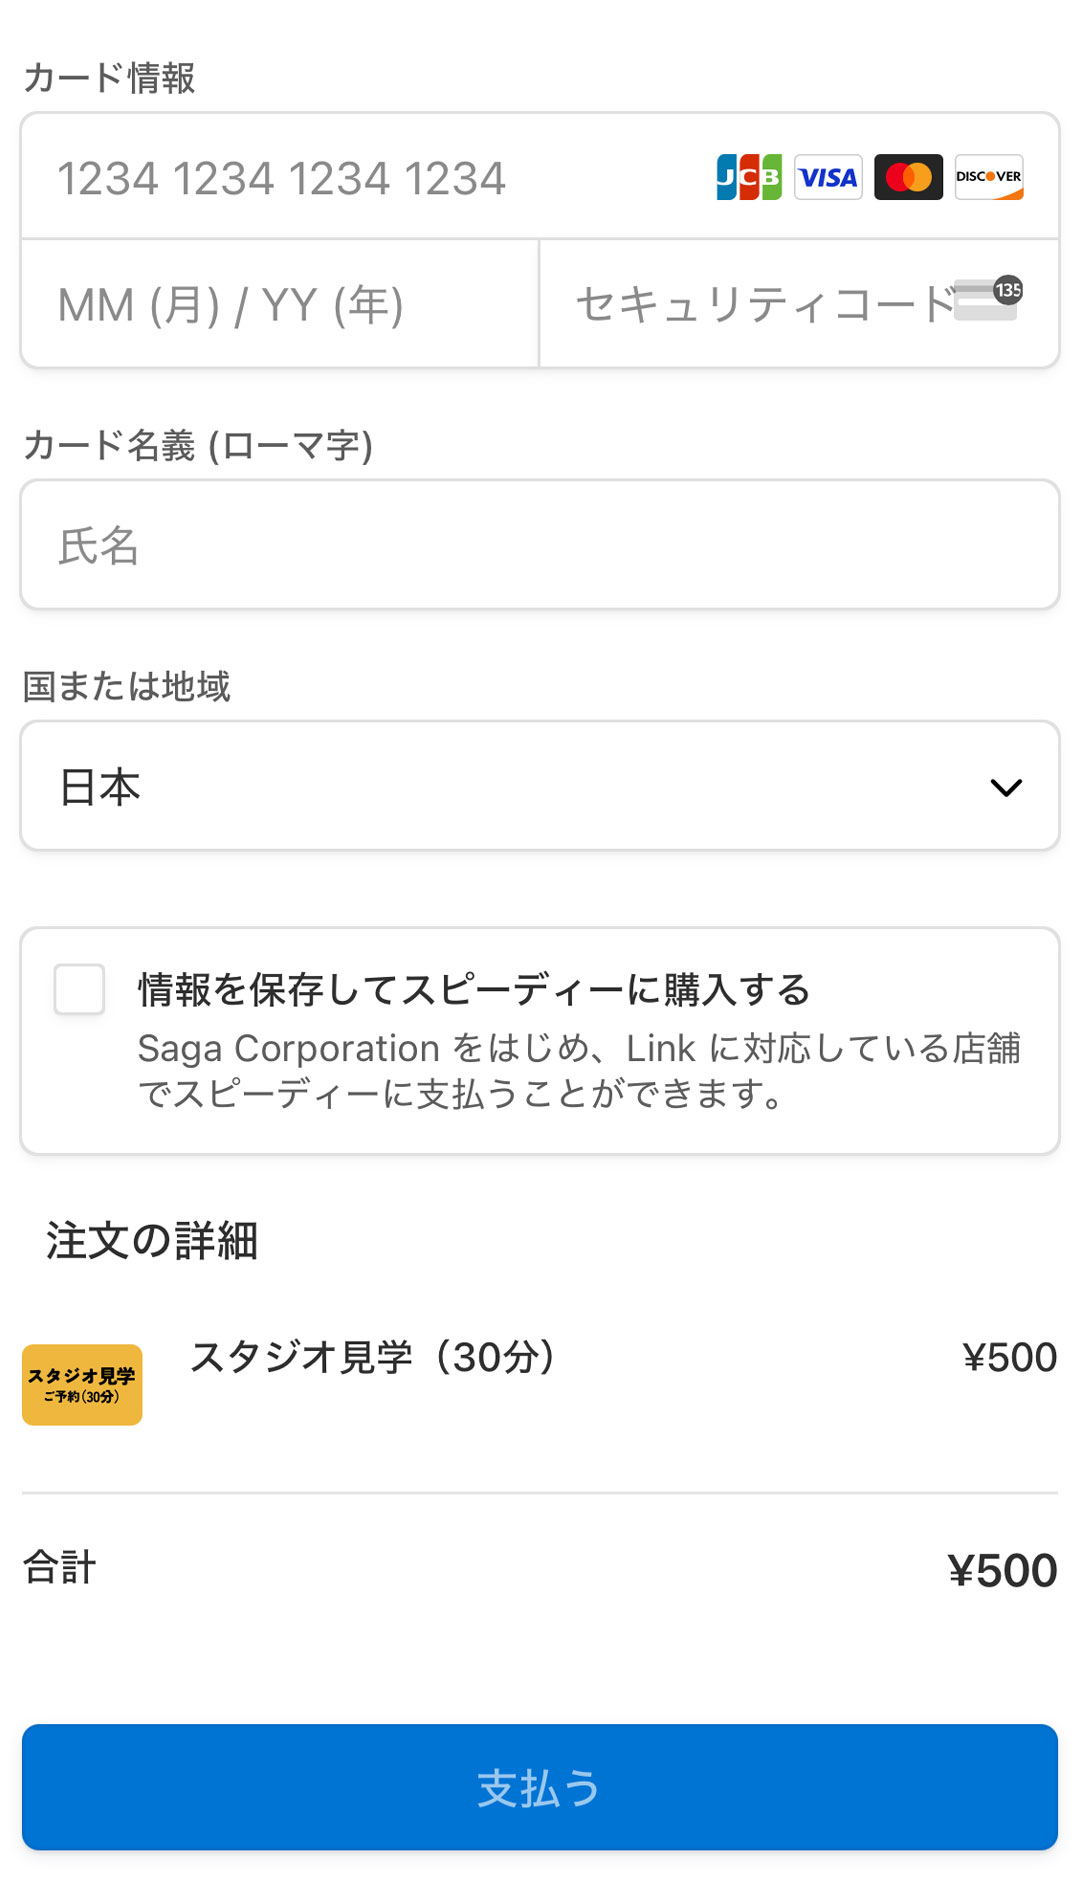Click the 注文の詳細 order details heading
1080x1893 pixels.
152,1240
